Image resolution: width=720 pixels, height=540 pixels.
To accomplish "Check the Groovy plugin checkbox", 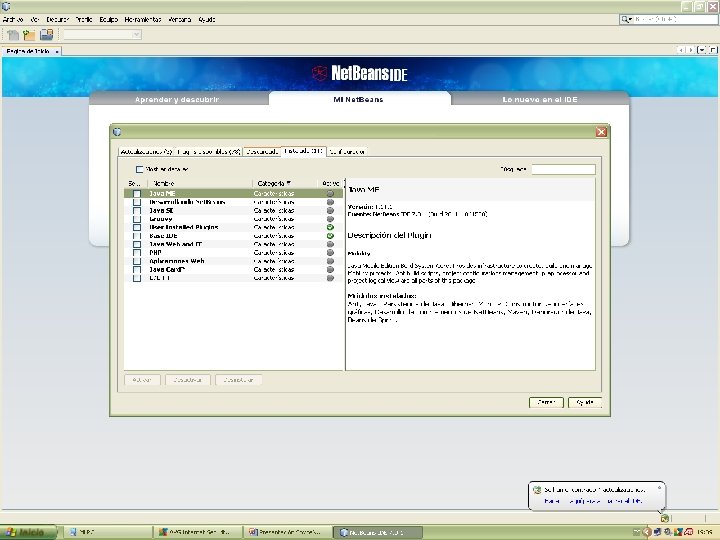I will tap(136, 219).
